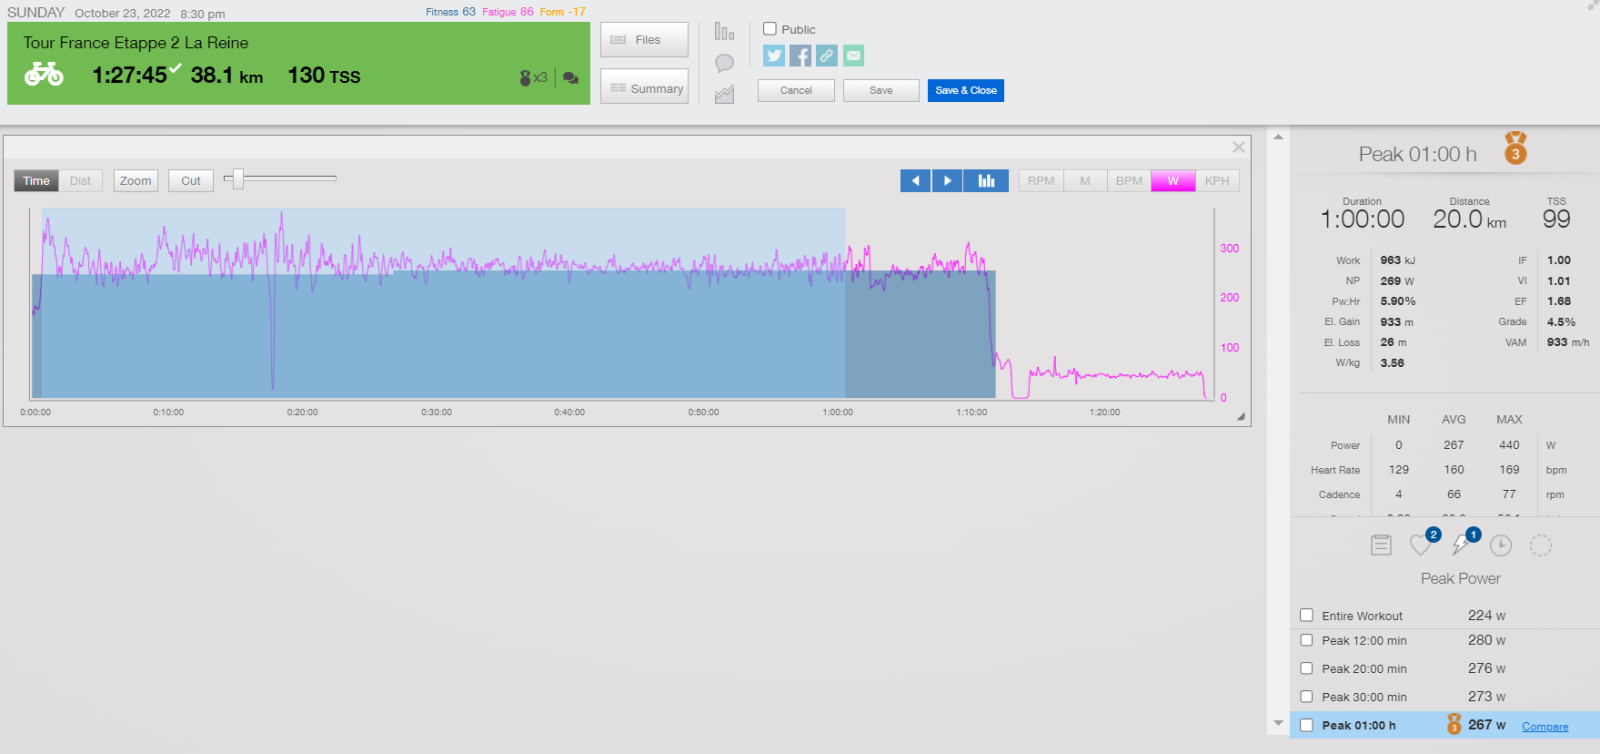Copy the workout share link icon
This screenshot has height=754, width=1600.
tap(826, 56)
